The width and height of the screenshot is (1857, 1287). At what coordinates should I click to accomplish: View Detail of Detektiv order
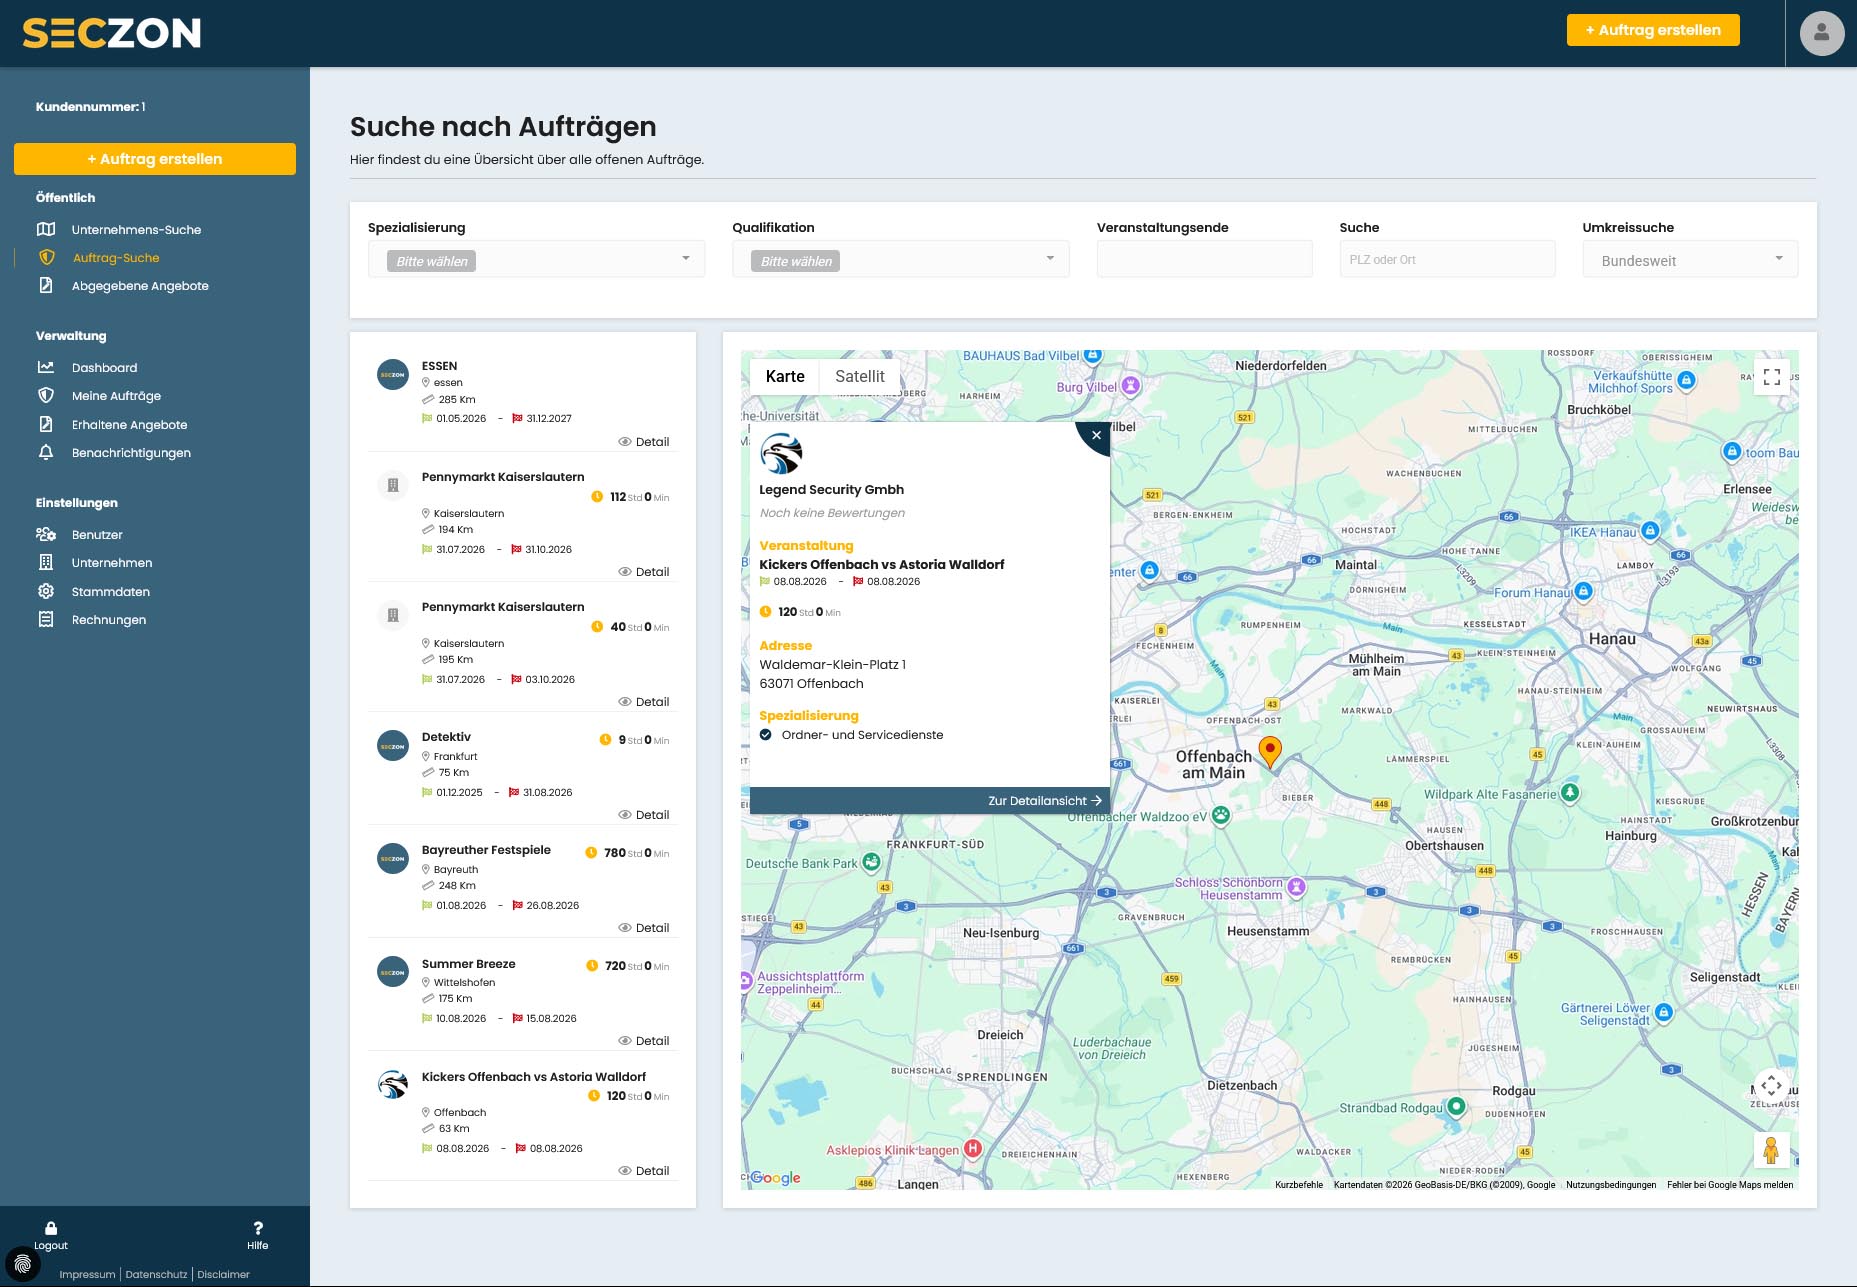point(644,815)
